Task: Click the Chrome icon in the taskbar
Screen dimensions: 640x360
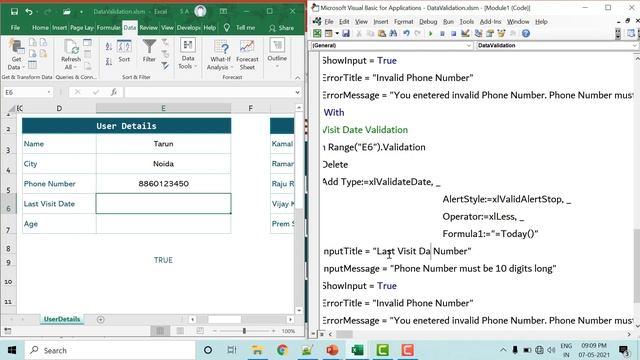Action: [282, 350]
